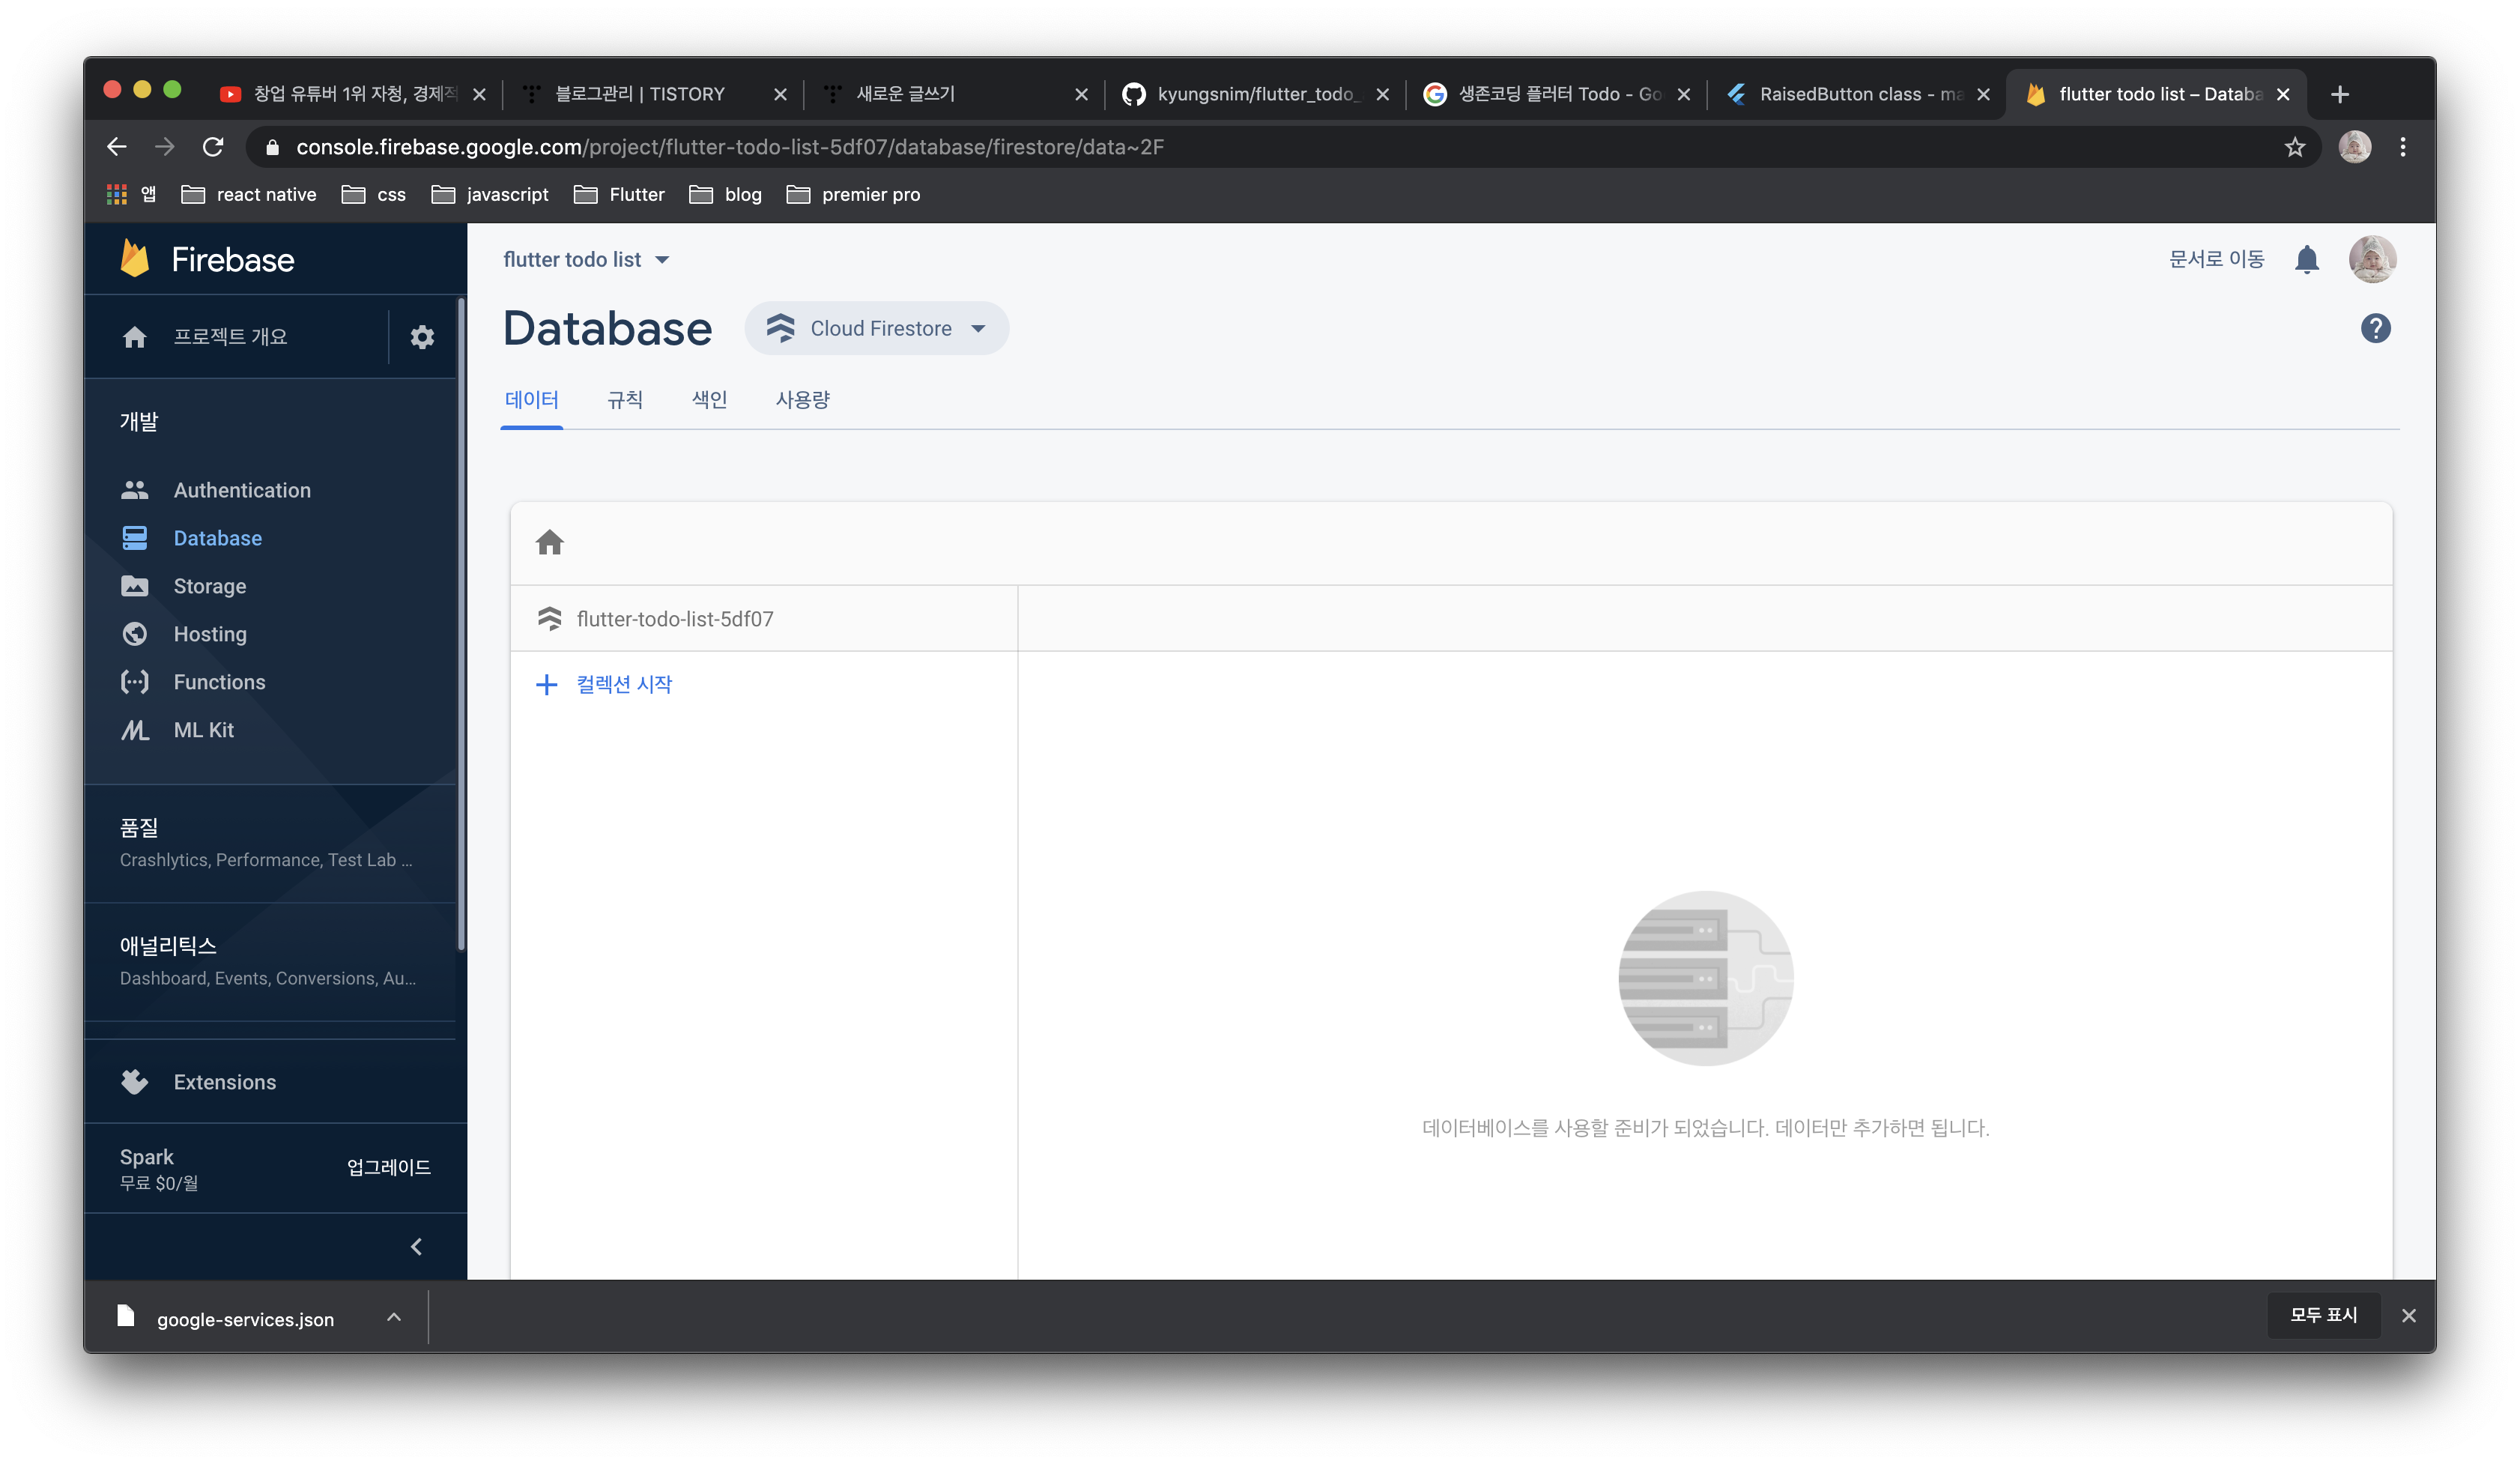This screenshot has width=2520, height=1464.
Task: Click the help question mark icon
Action: pyautogui.click(x=2375, y=329)
